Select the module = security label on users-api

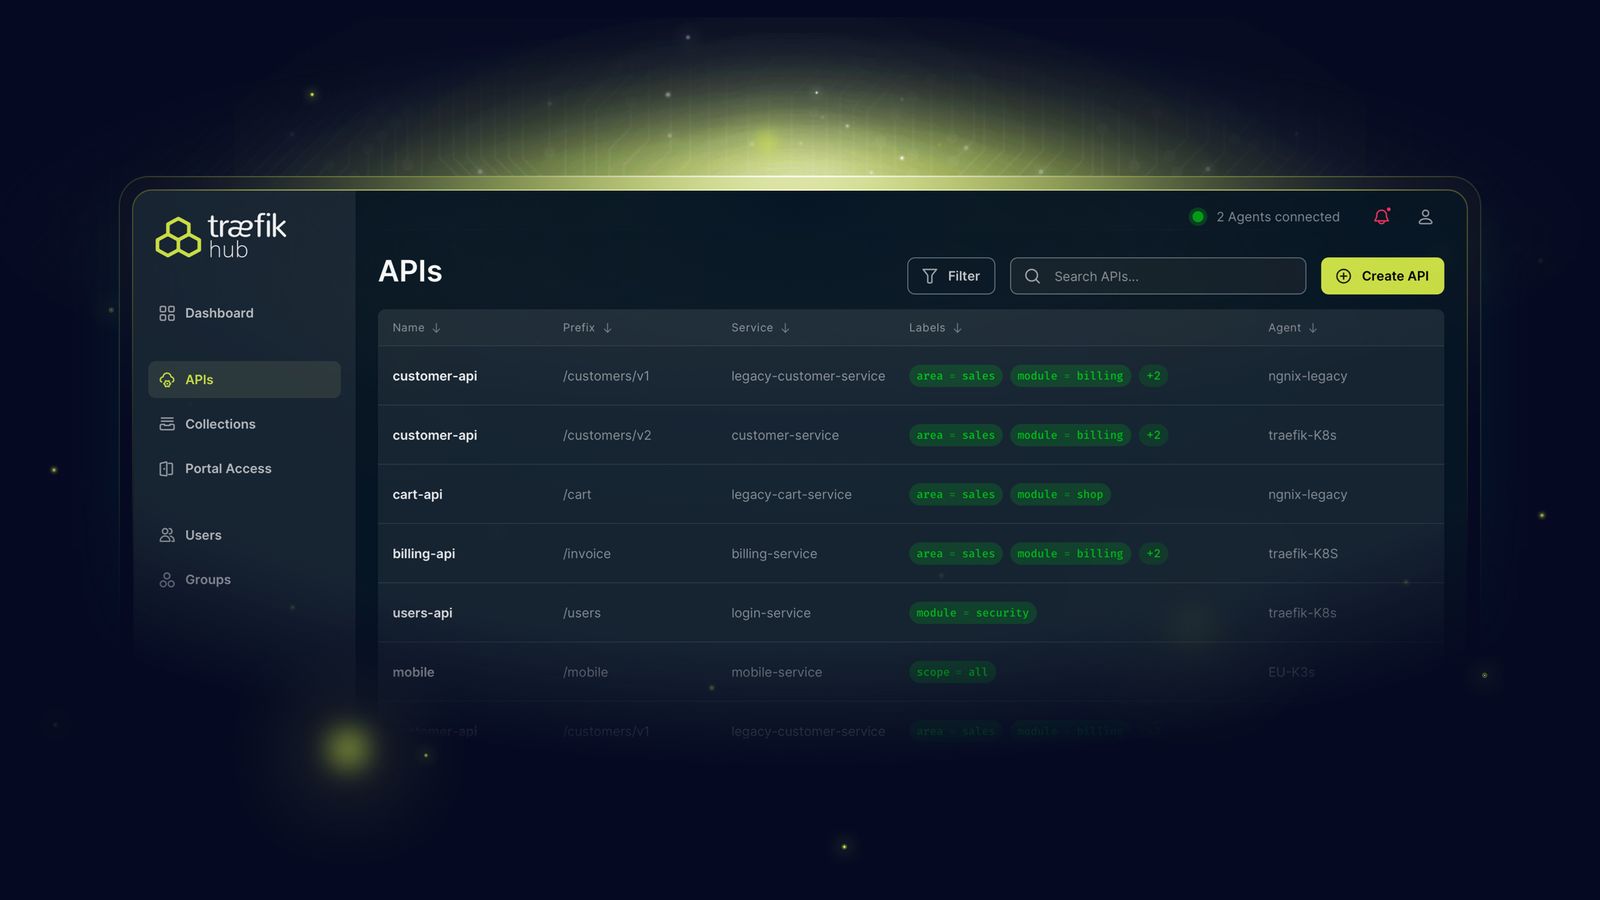click(972, 613)
